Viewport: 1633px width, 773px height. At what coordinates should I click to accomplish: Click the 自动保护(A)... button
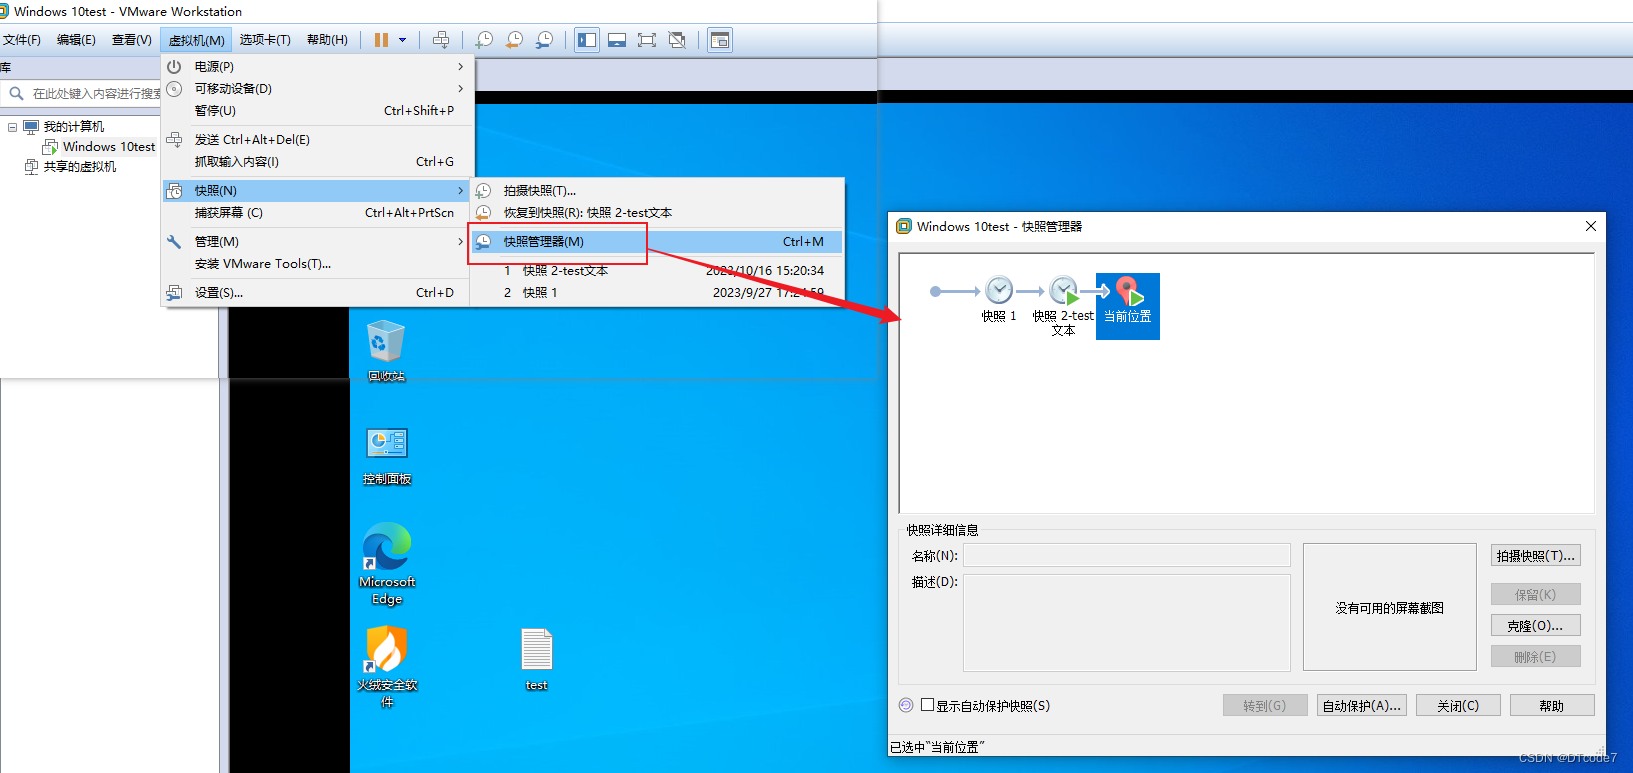(x=1362, y=705)
